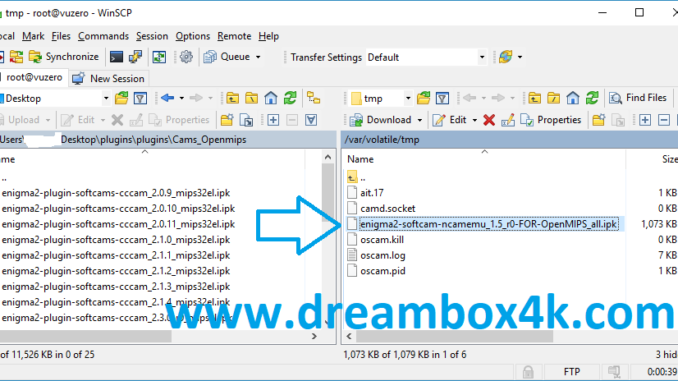The width and height of the screenshot is (678, 381).
Task: Open Properties for the remote file
Action: pyautogui.click(x=550, y=120)
